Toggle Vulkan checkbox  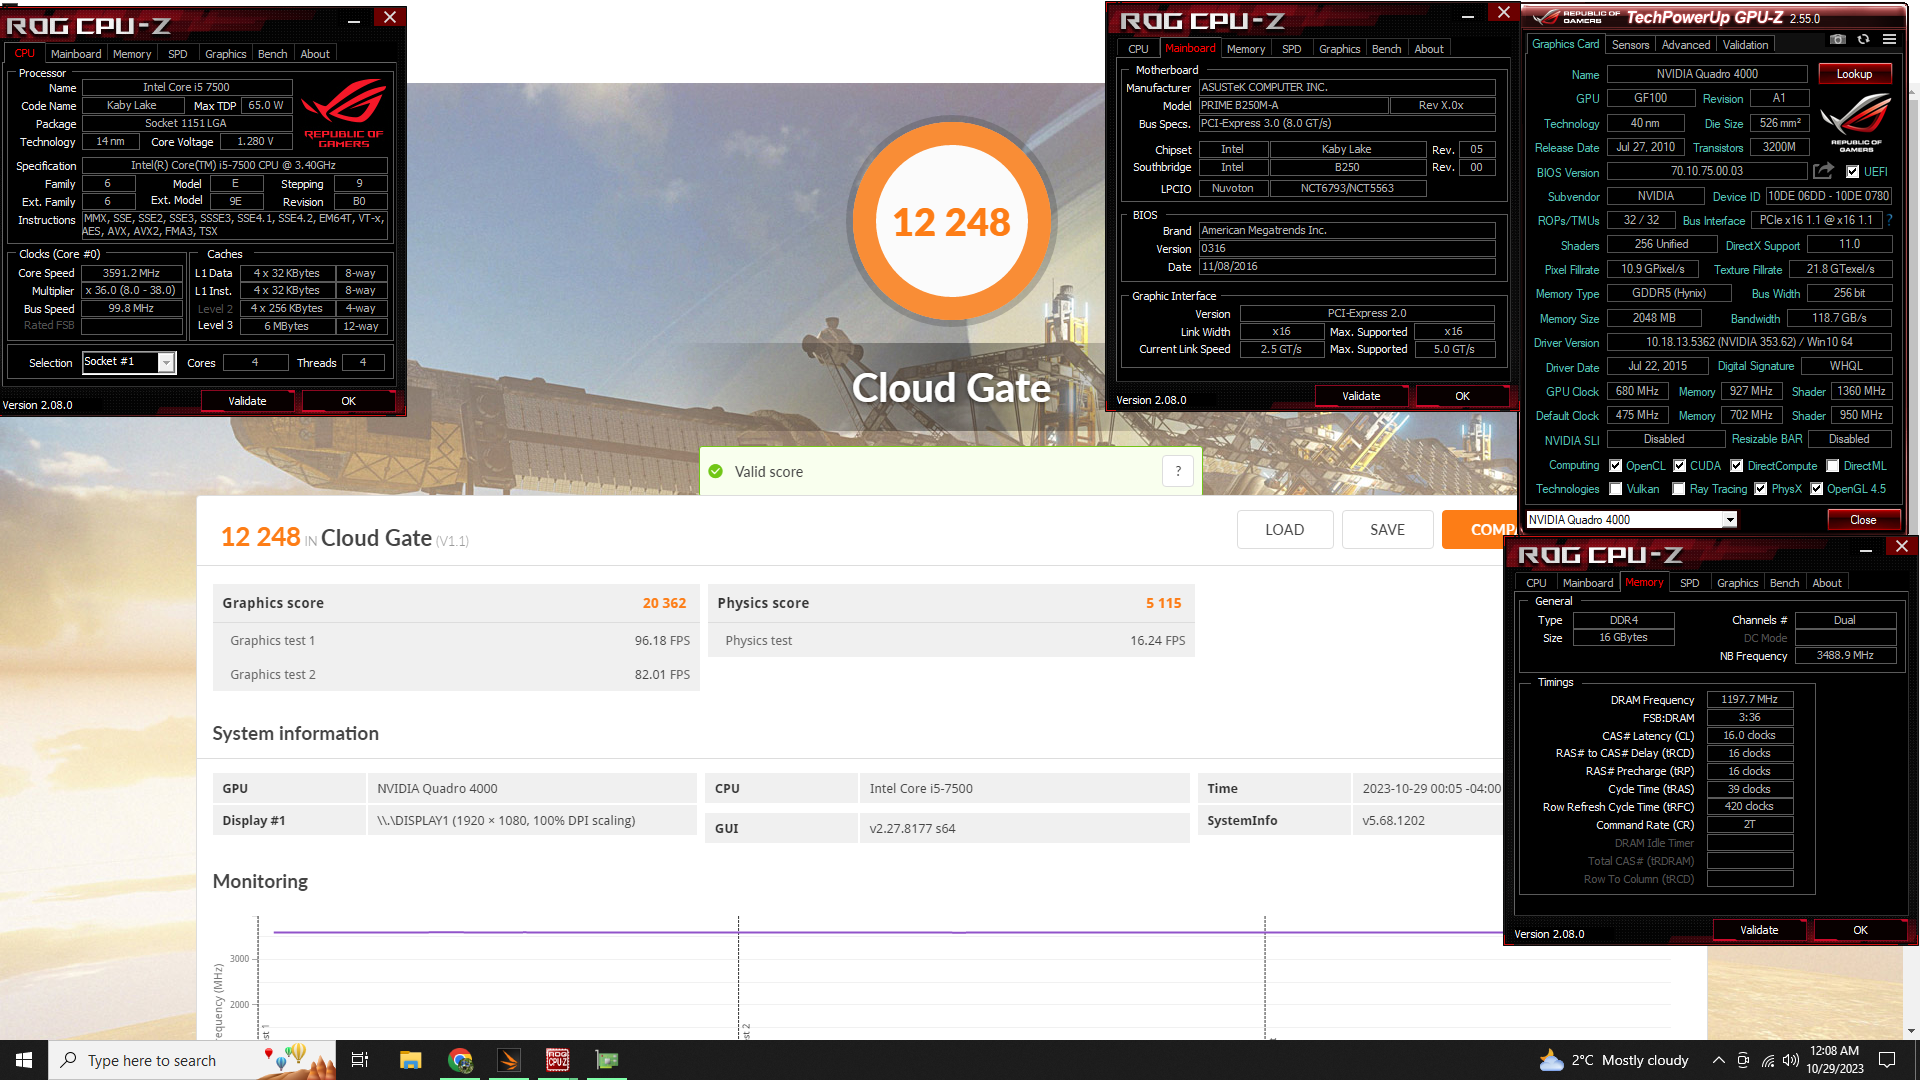[x=1615, y=489]
